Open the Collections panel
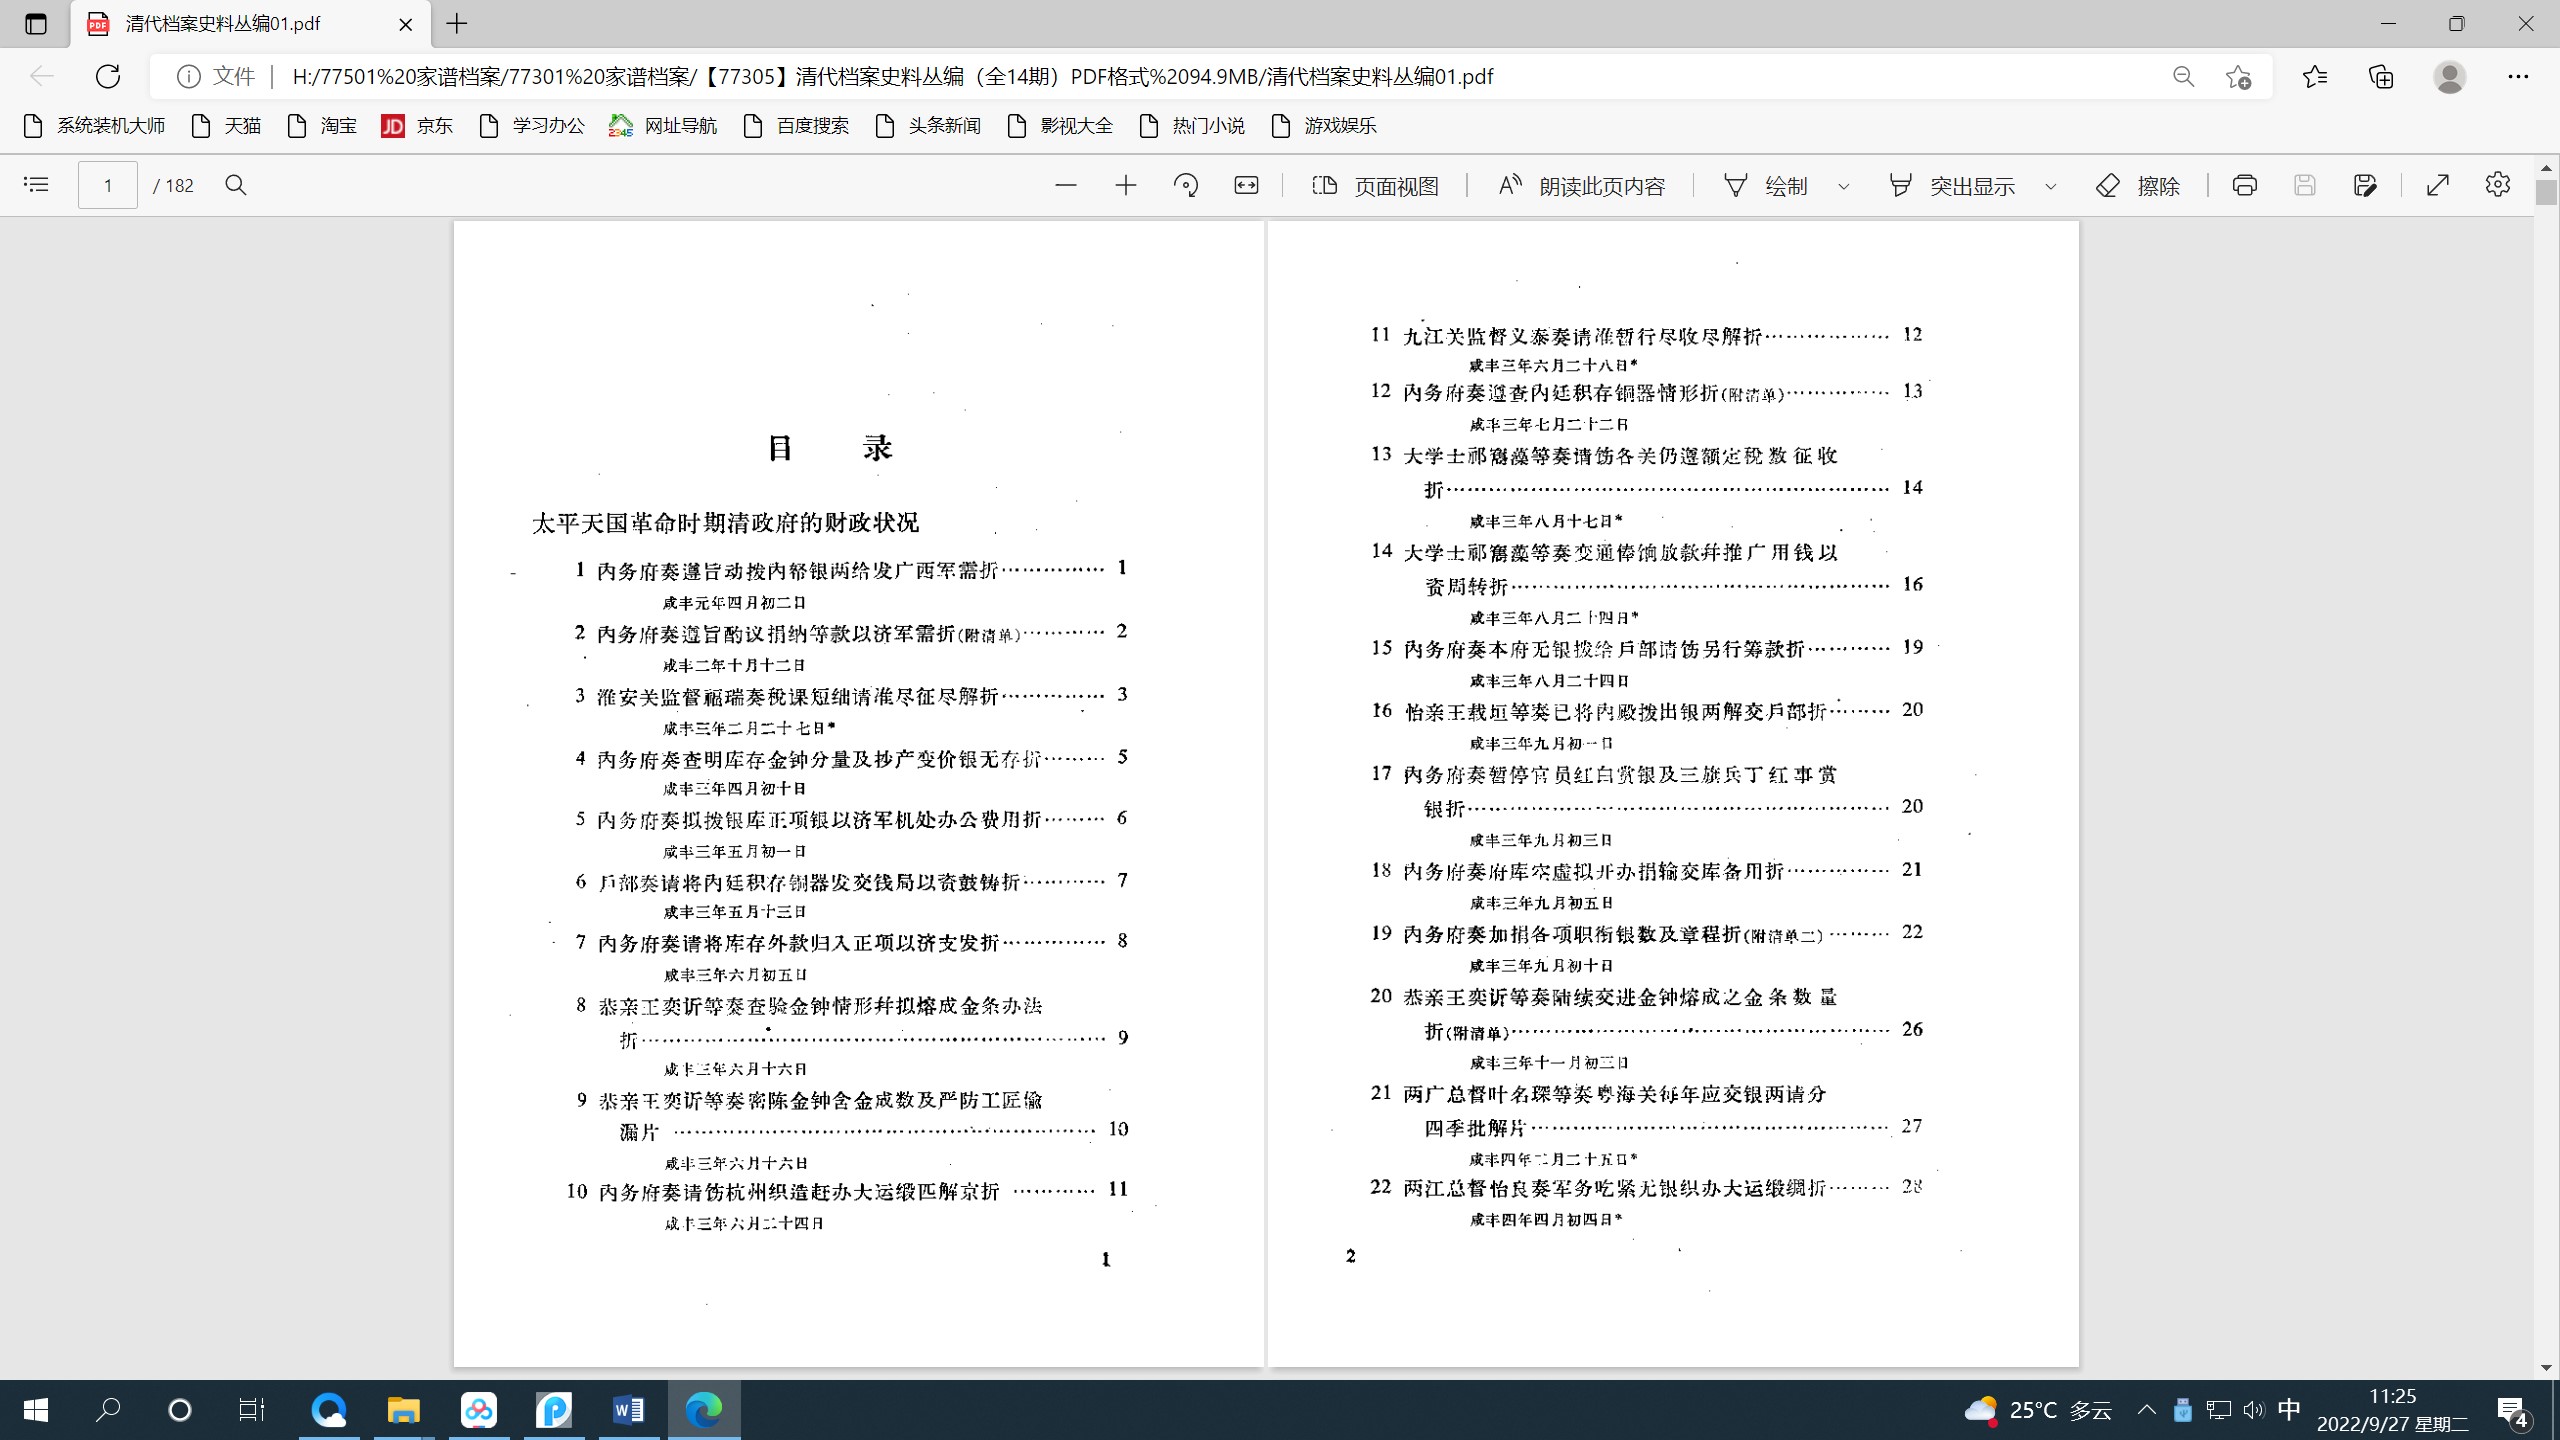The height and width of the screenshot is (1440, 2560). (x=2382, y=77)
